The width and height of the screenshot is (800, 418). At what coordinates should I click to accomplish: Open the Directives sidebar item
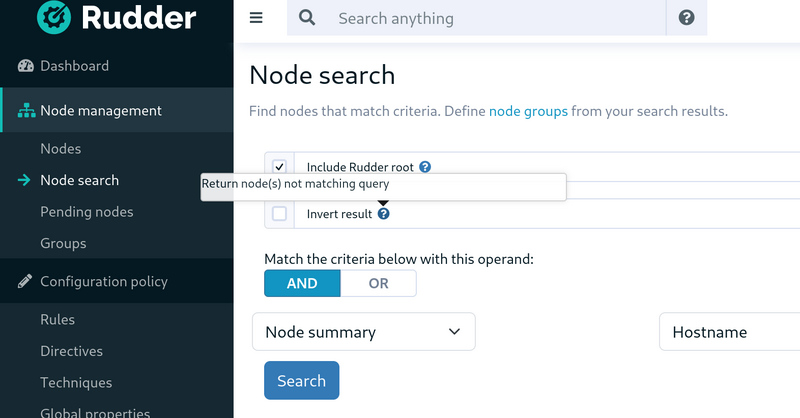[x=71, y=351]
